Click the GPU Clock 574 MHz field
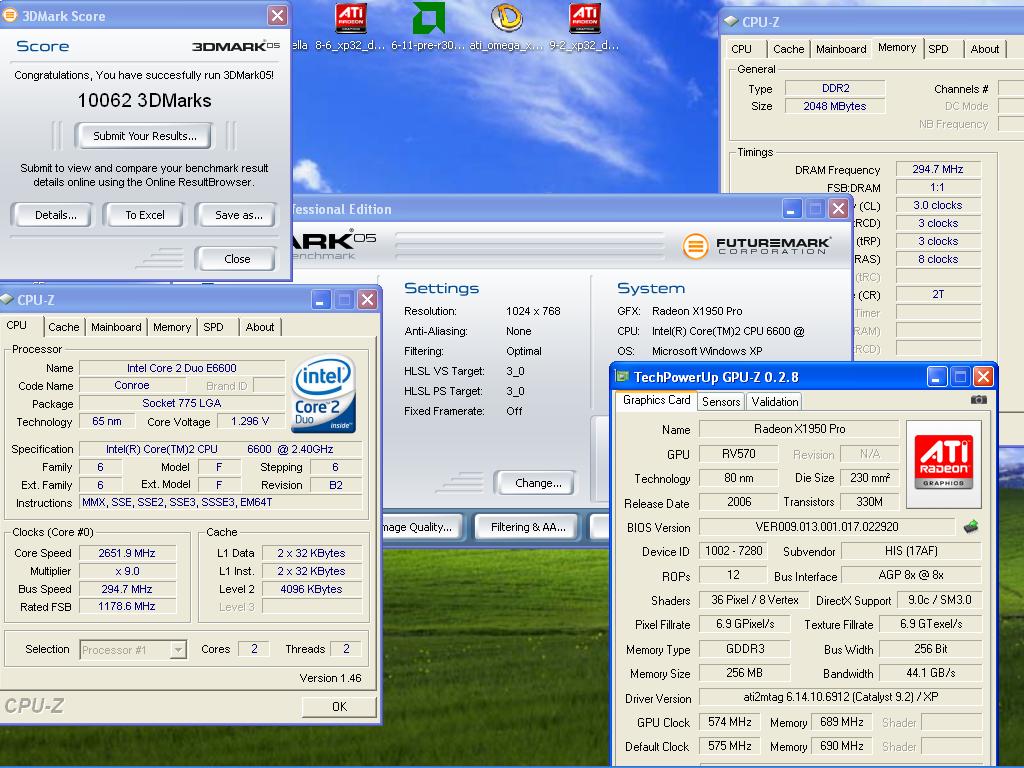 point(729,722)
